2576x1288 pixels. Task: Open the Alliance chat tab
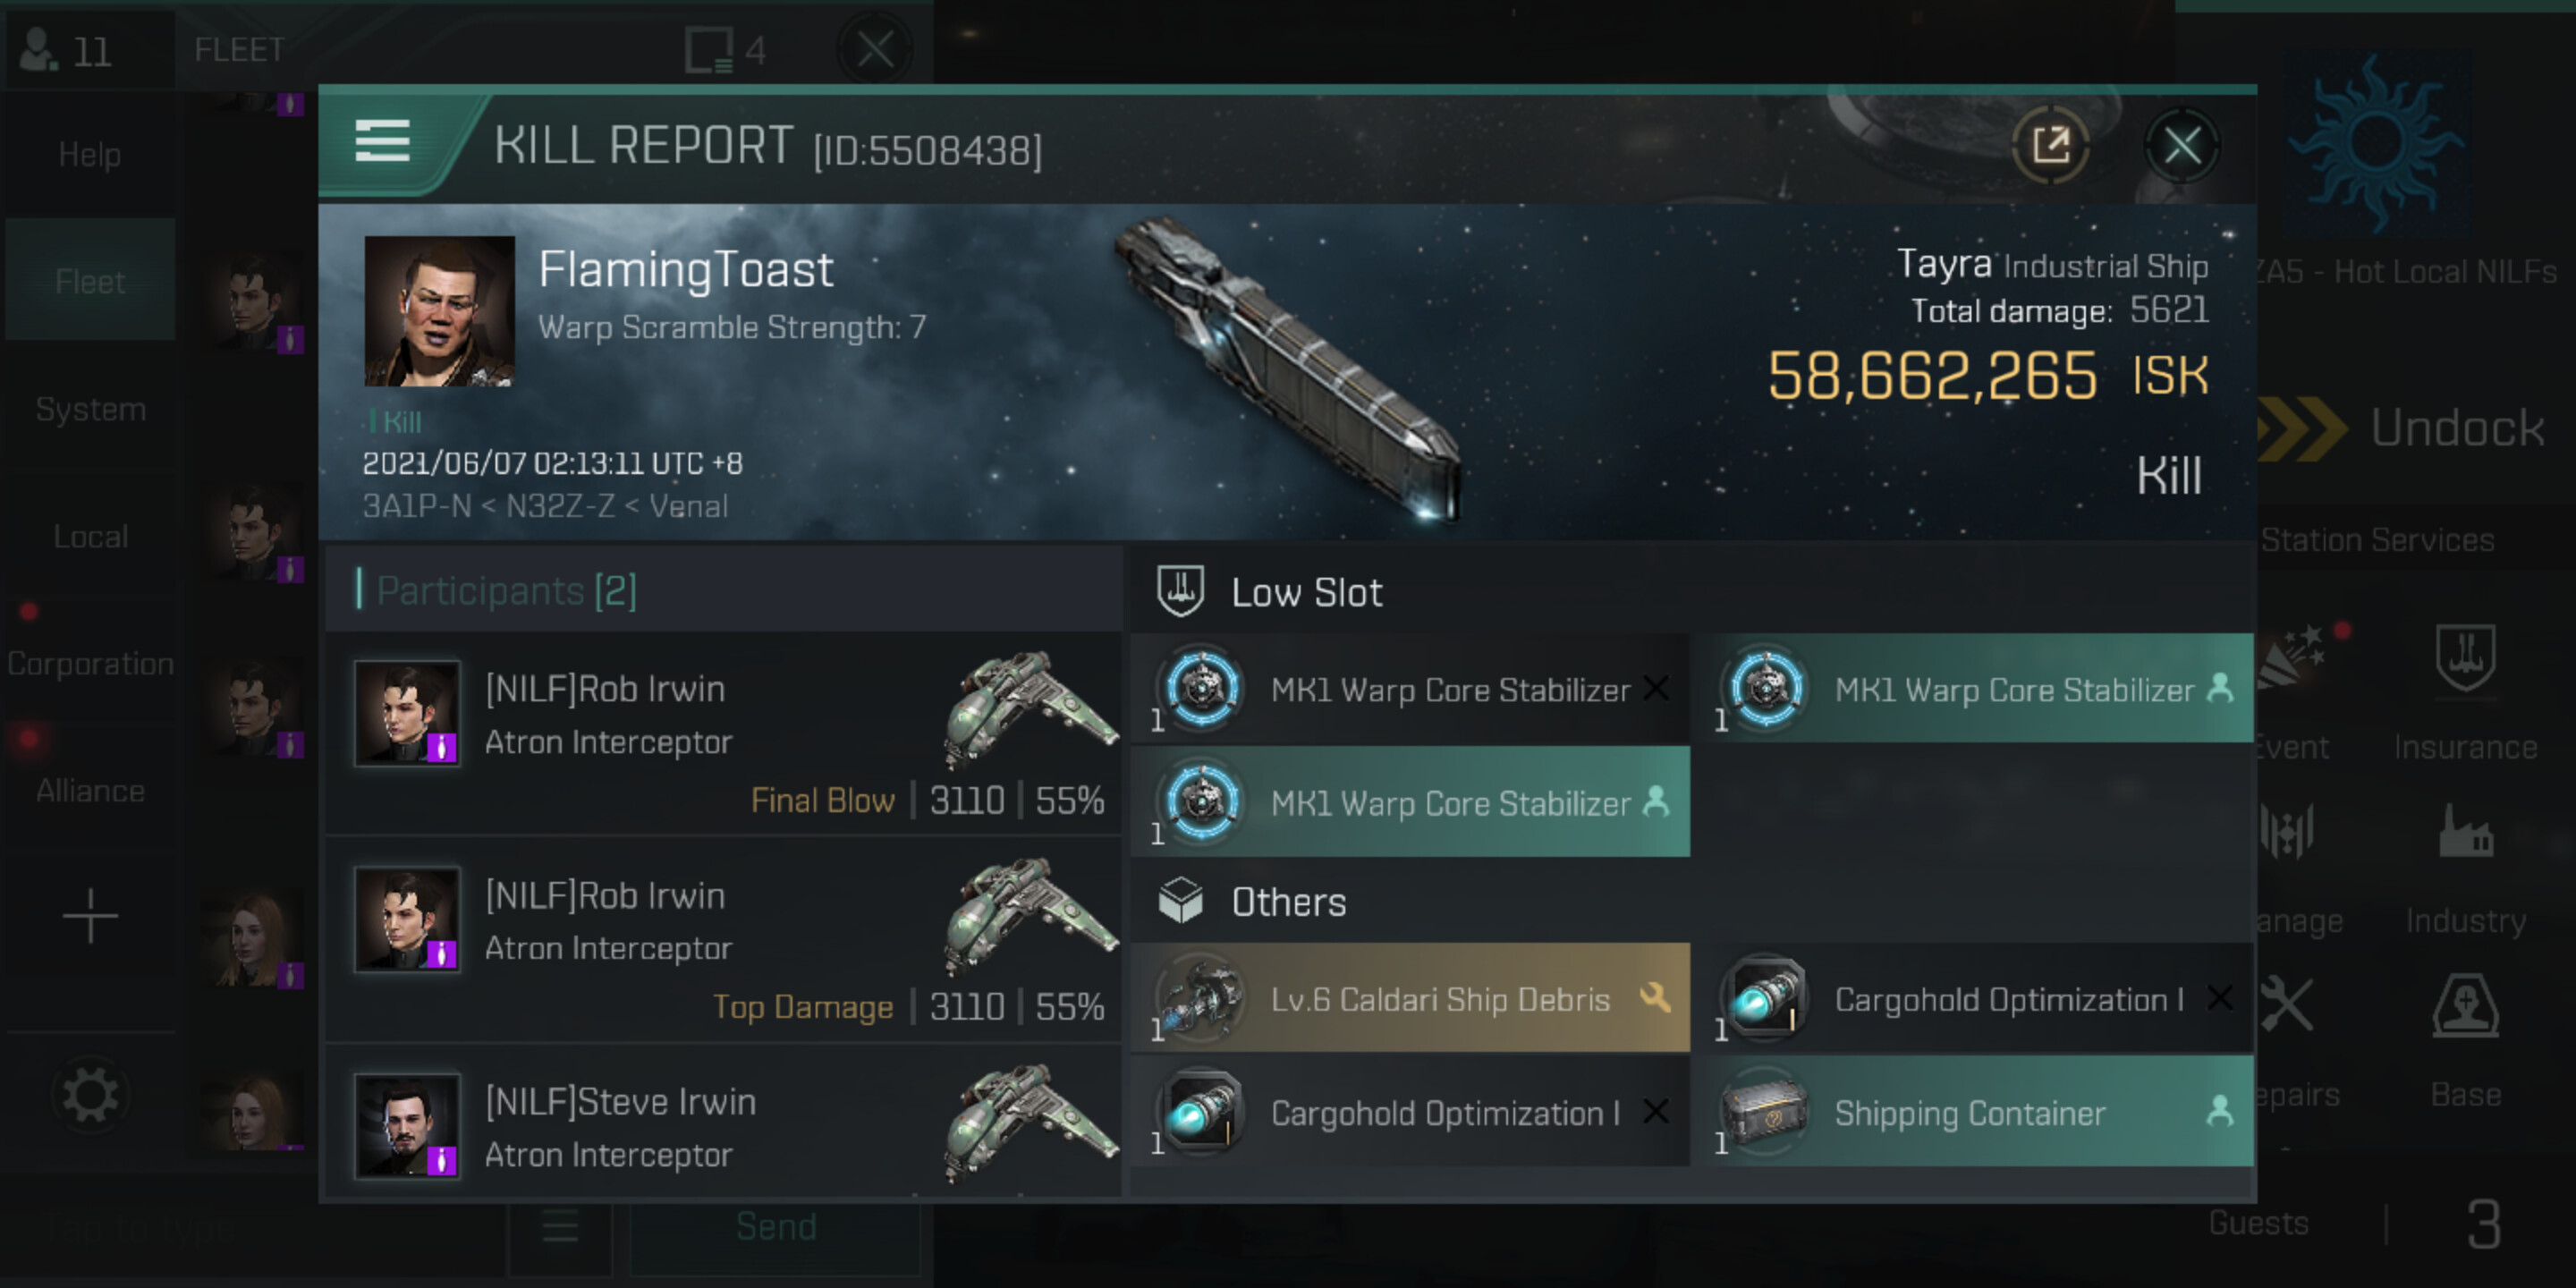click(x=90, y=790)
